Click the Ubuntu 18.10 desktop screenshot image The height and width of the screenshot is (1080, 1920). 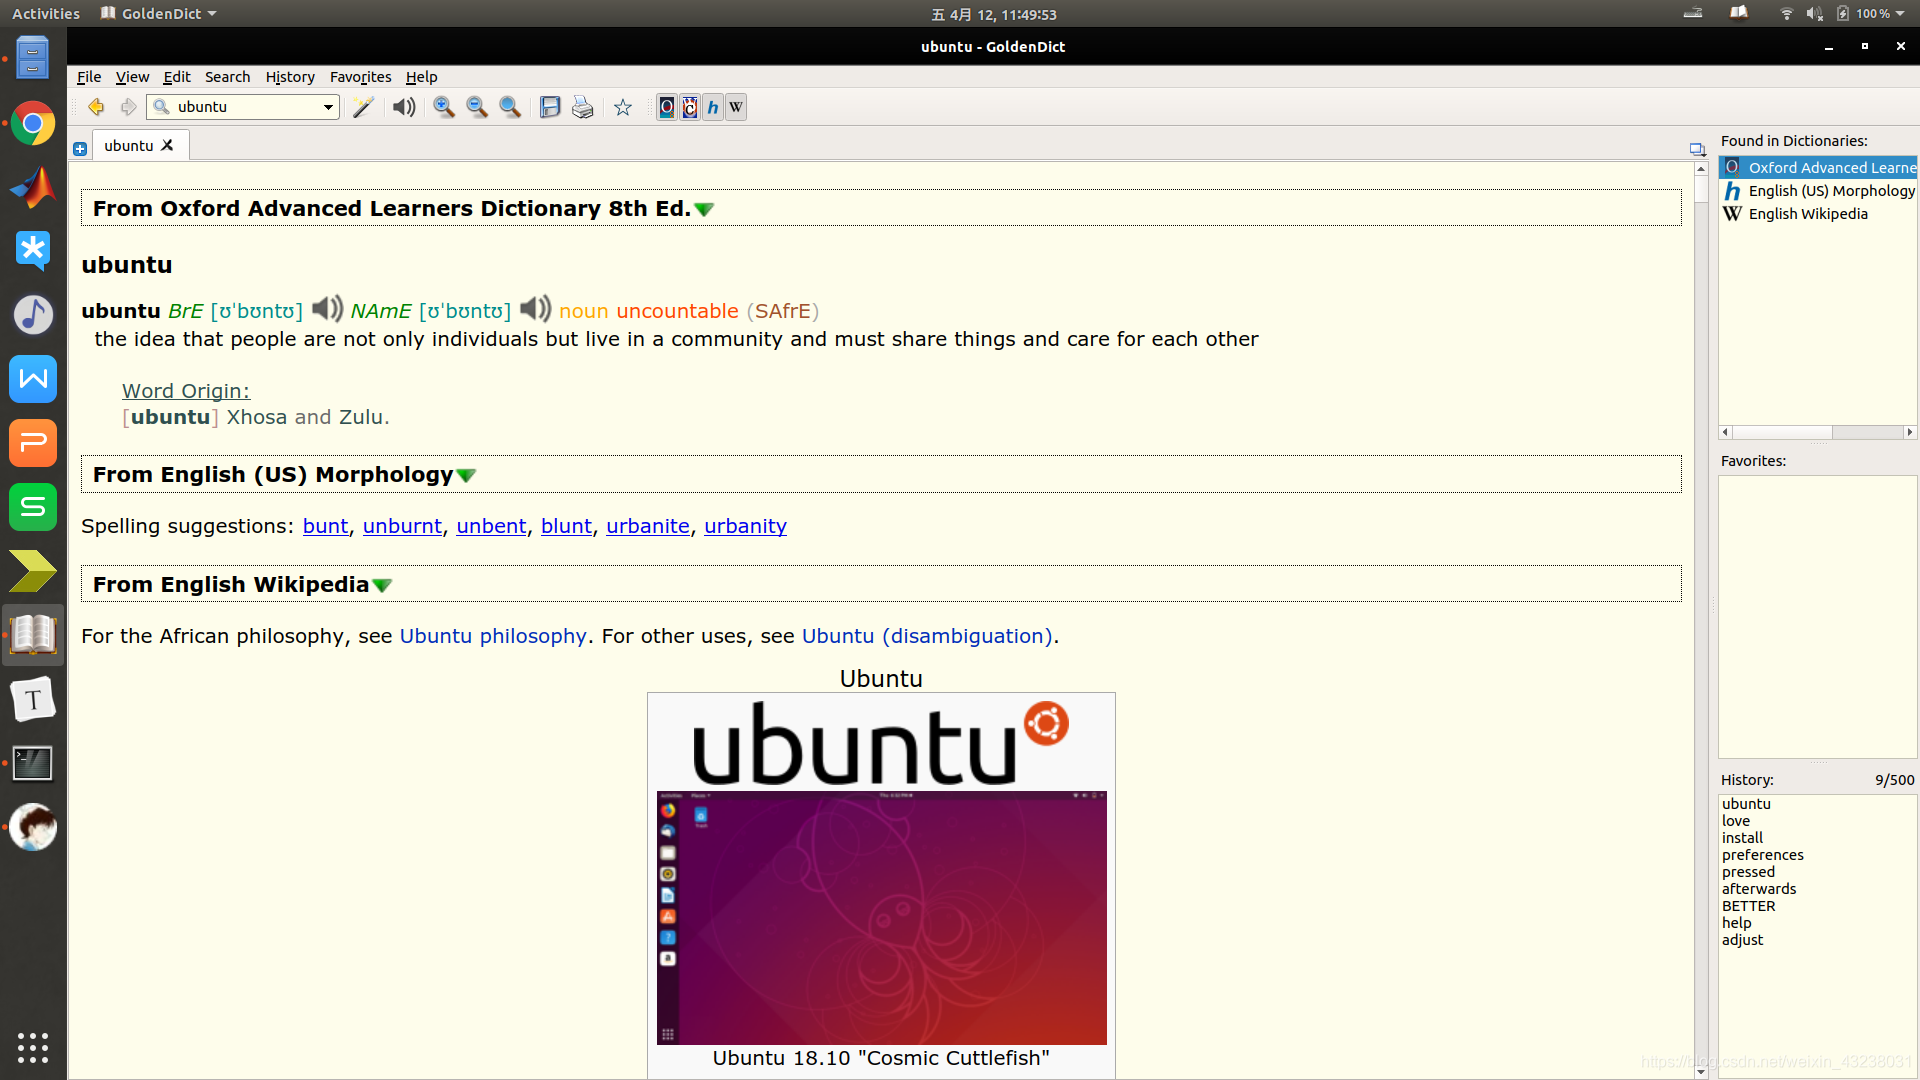(881, 917)
